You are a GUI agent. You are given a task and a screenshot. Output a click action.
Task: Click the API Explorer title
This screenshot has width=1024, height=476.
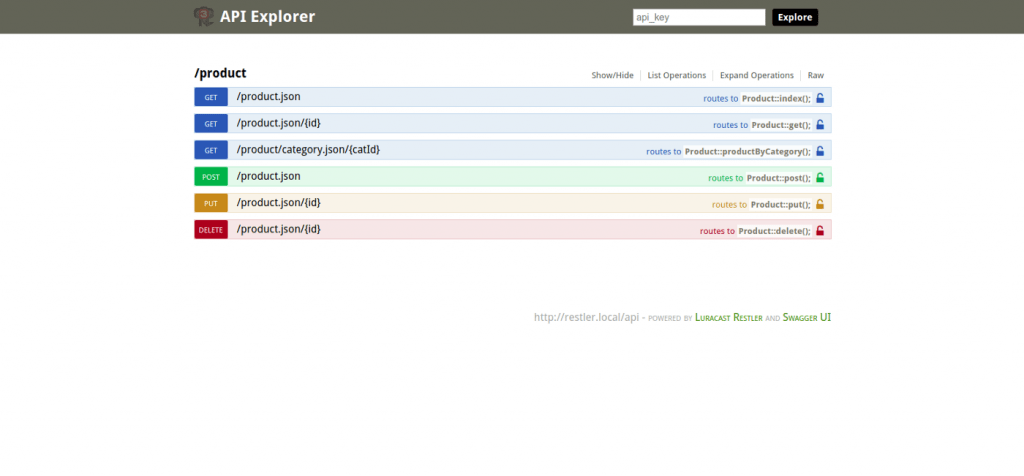pyautogui.click(x=267, y=16)
